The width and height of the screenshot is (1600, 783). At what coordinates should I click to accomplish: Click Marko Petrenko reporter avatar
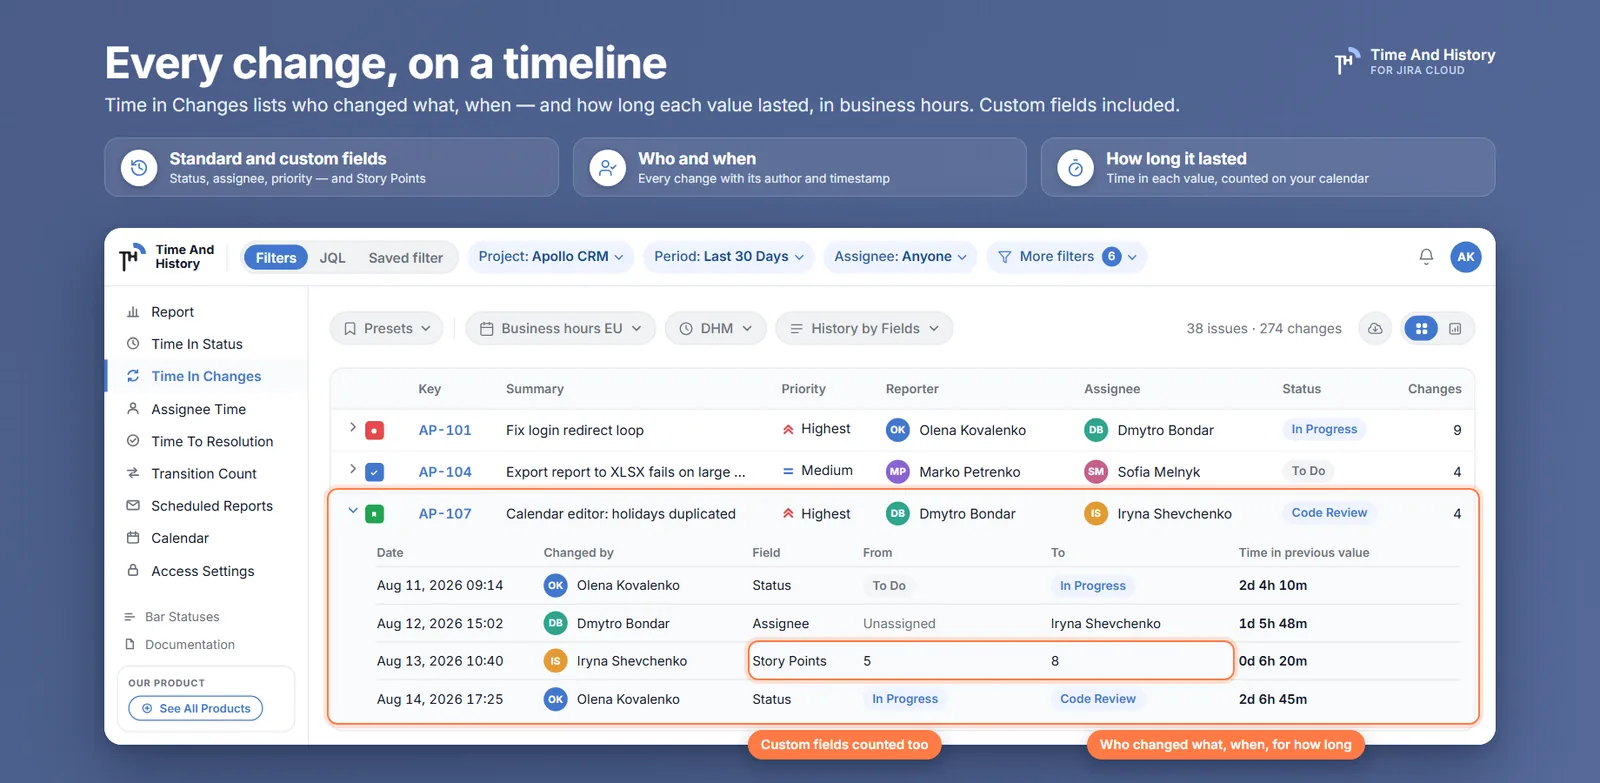[x=897, y=471]
